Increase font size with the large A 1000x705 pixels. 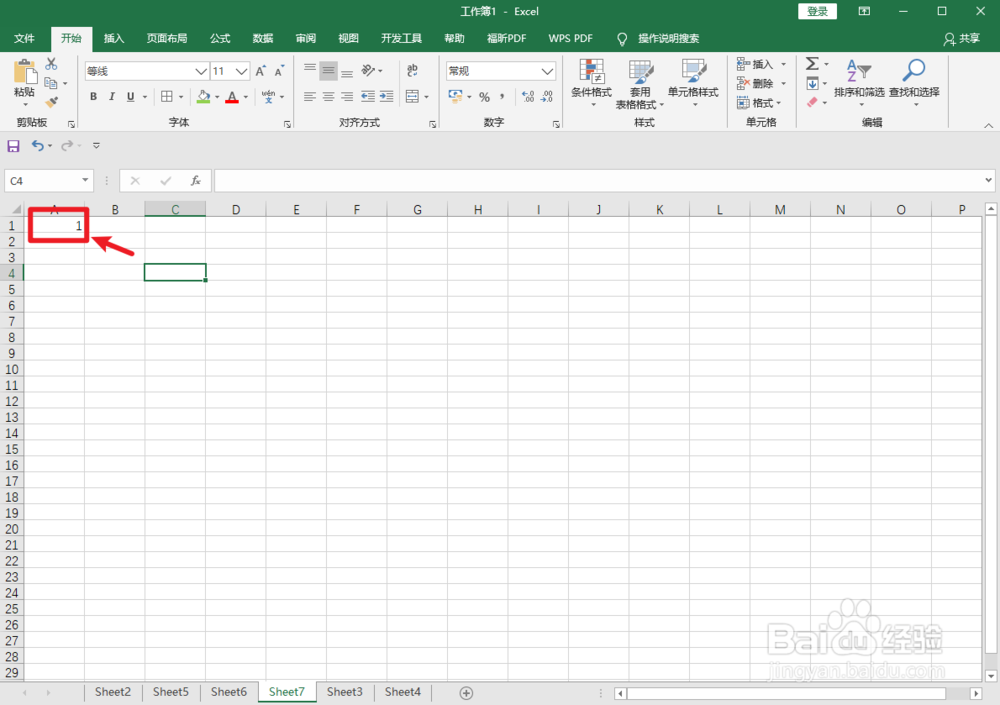260,71
